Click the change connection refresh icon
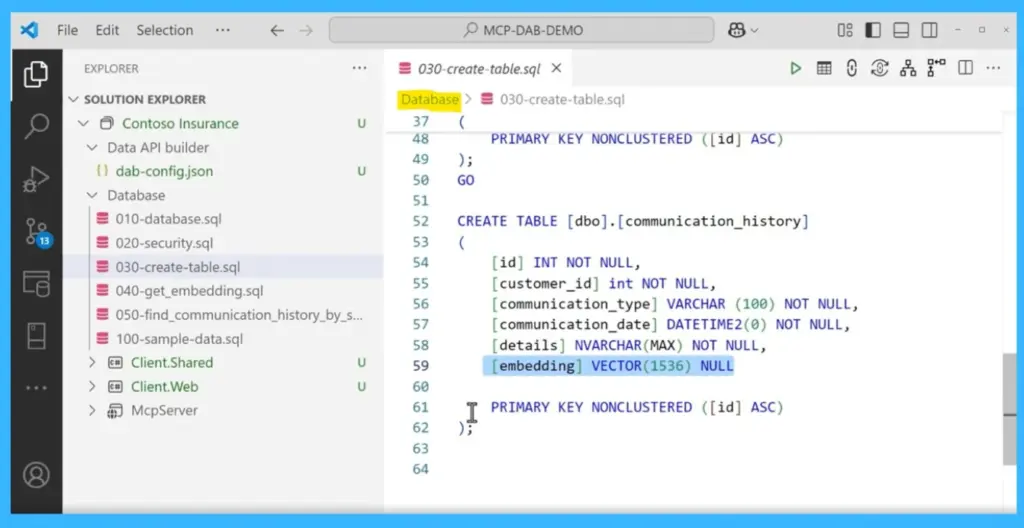This screenshot has height=528, width=1024. [880, 68]
